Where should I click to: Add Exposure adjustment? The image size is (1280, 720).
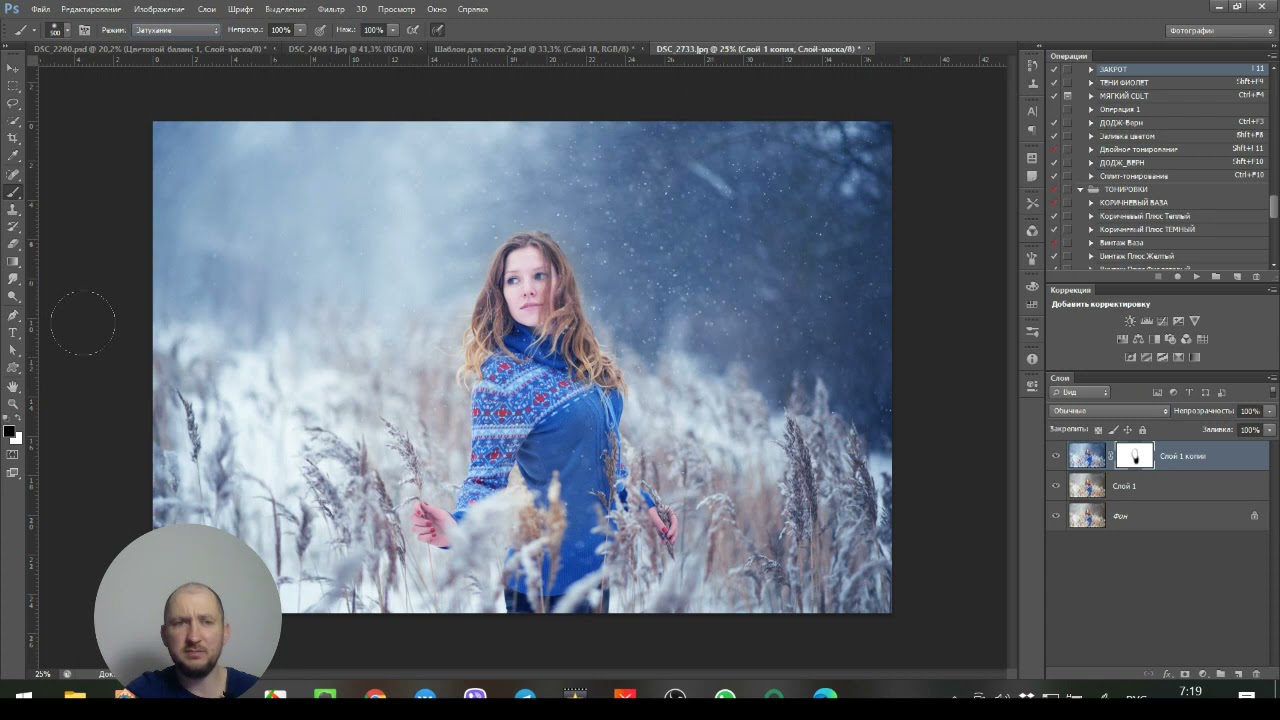1178,321
